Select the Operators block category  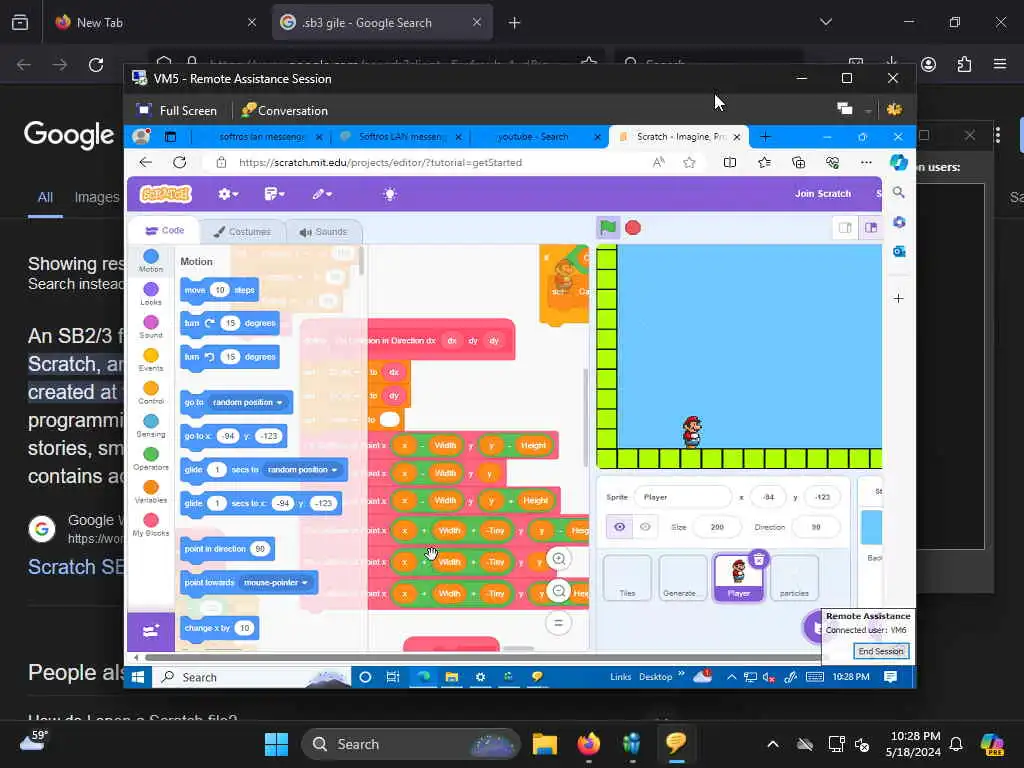151,458
